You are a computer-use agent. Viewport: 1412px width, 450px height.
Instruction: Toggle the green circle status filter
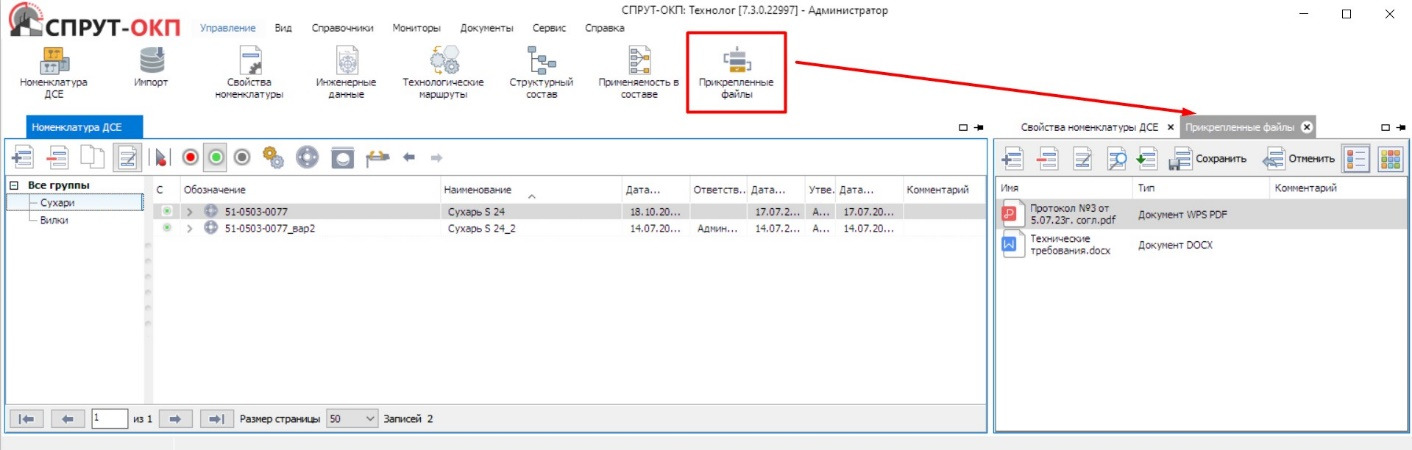(215, 157)
